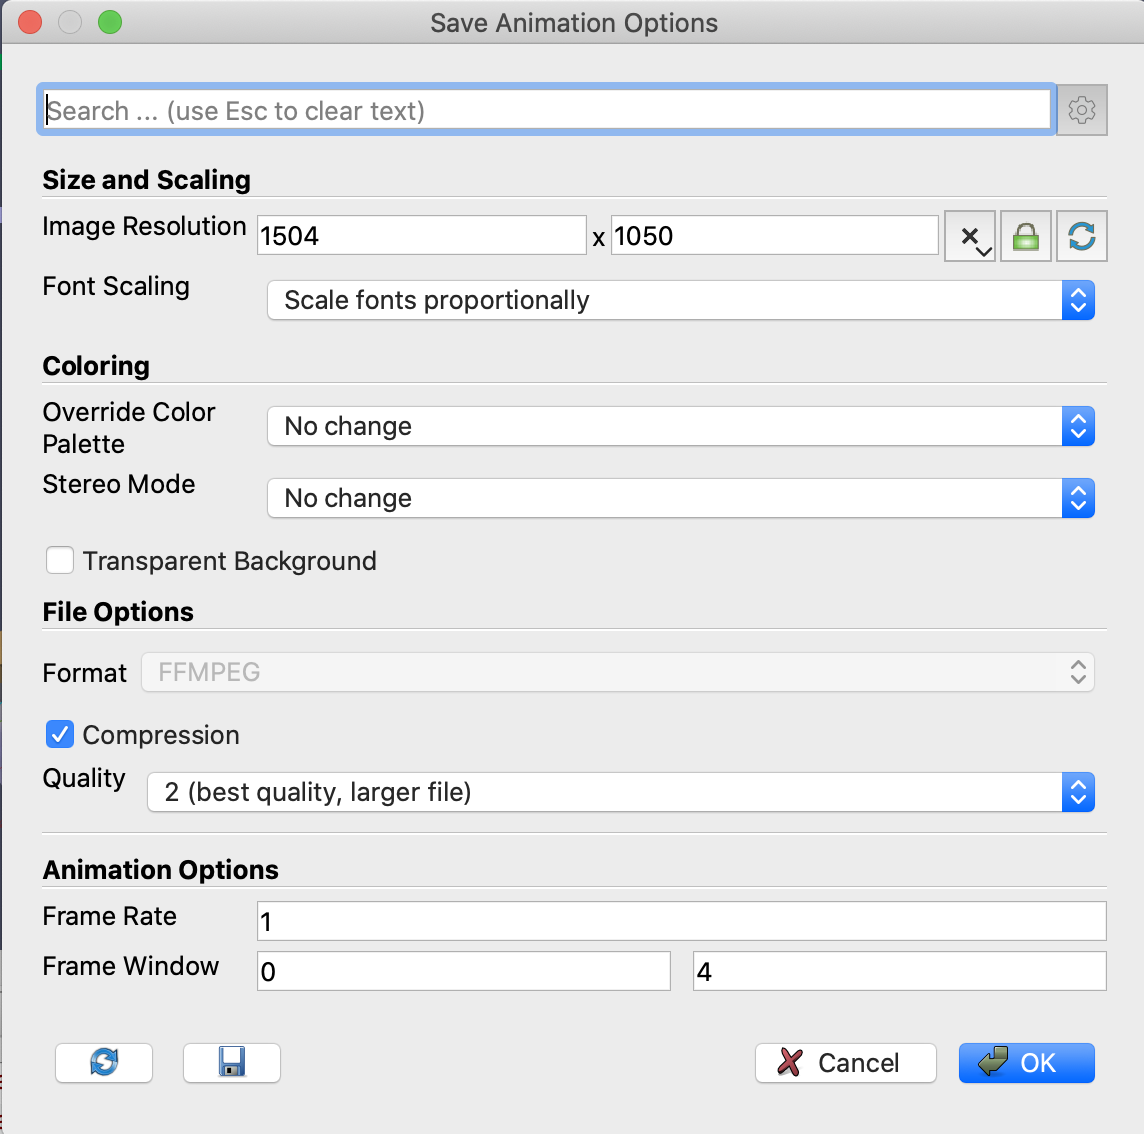The image size is (1144, 1134).
Task: Focus the search properties field
Action: coord(546,110)
